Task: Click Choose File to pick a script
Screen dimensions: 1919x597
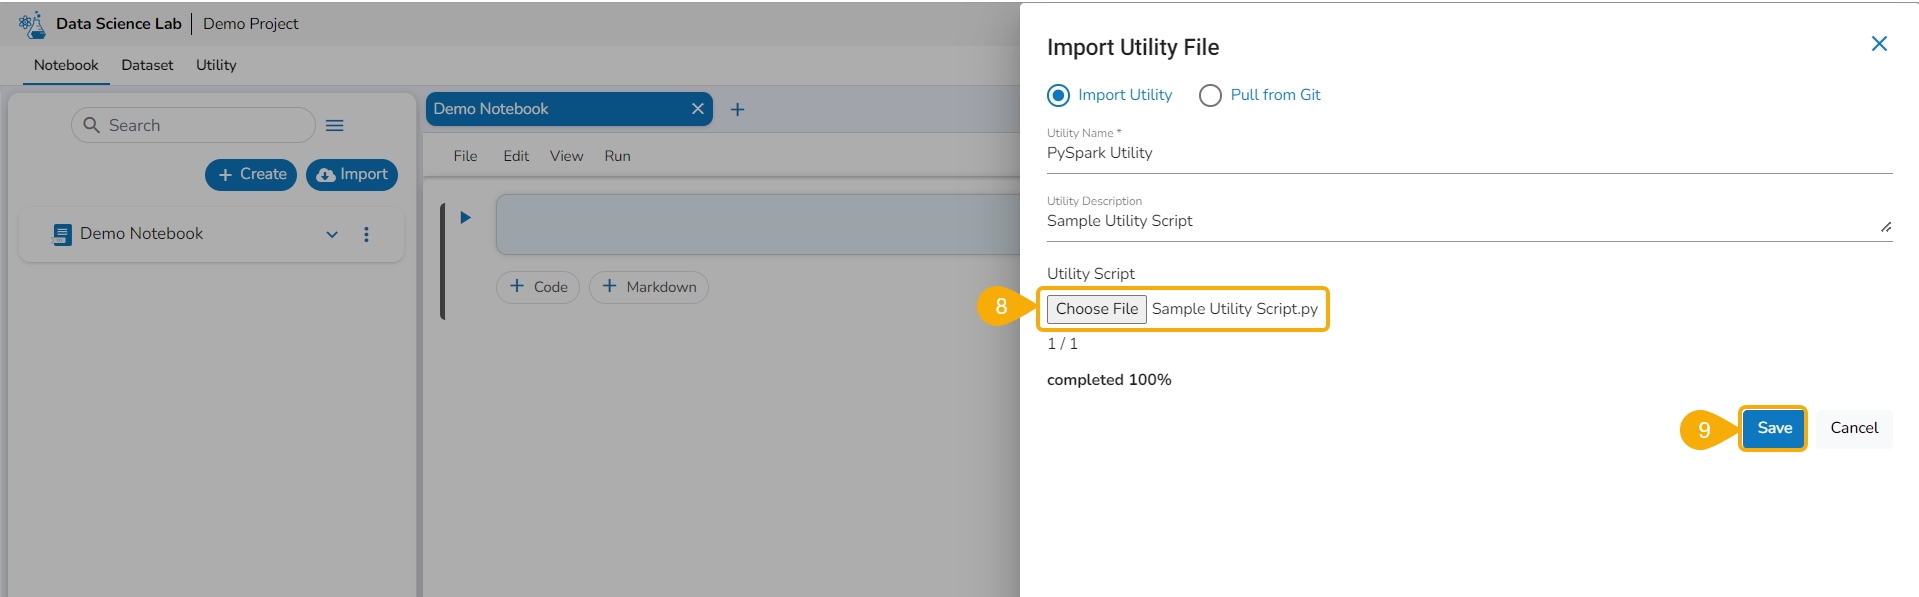Action: [x=1096, y=309]
